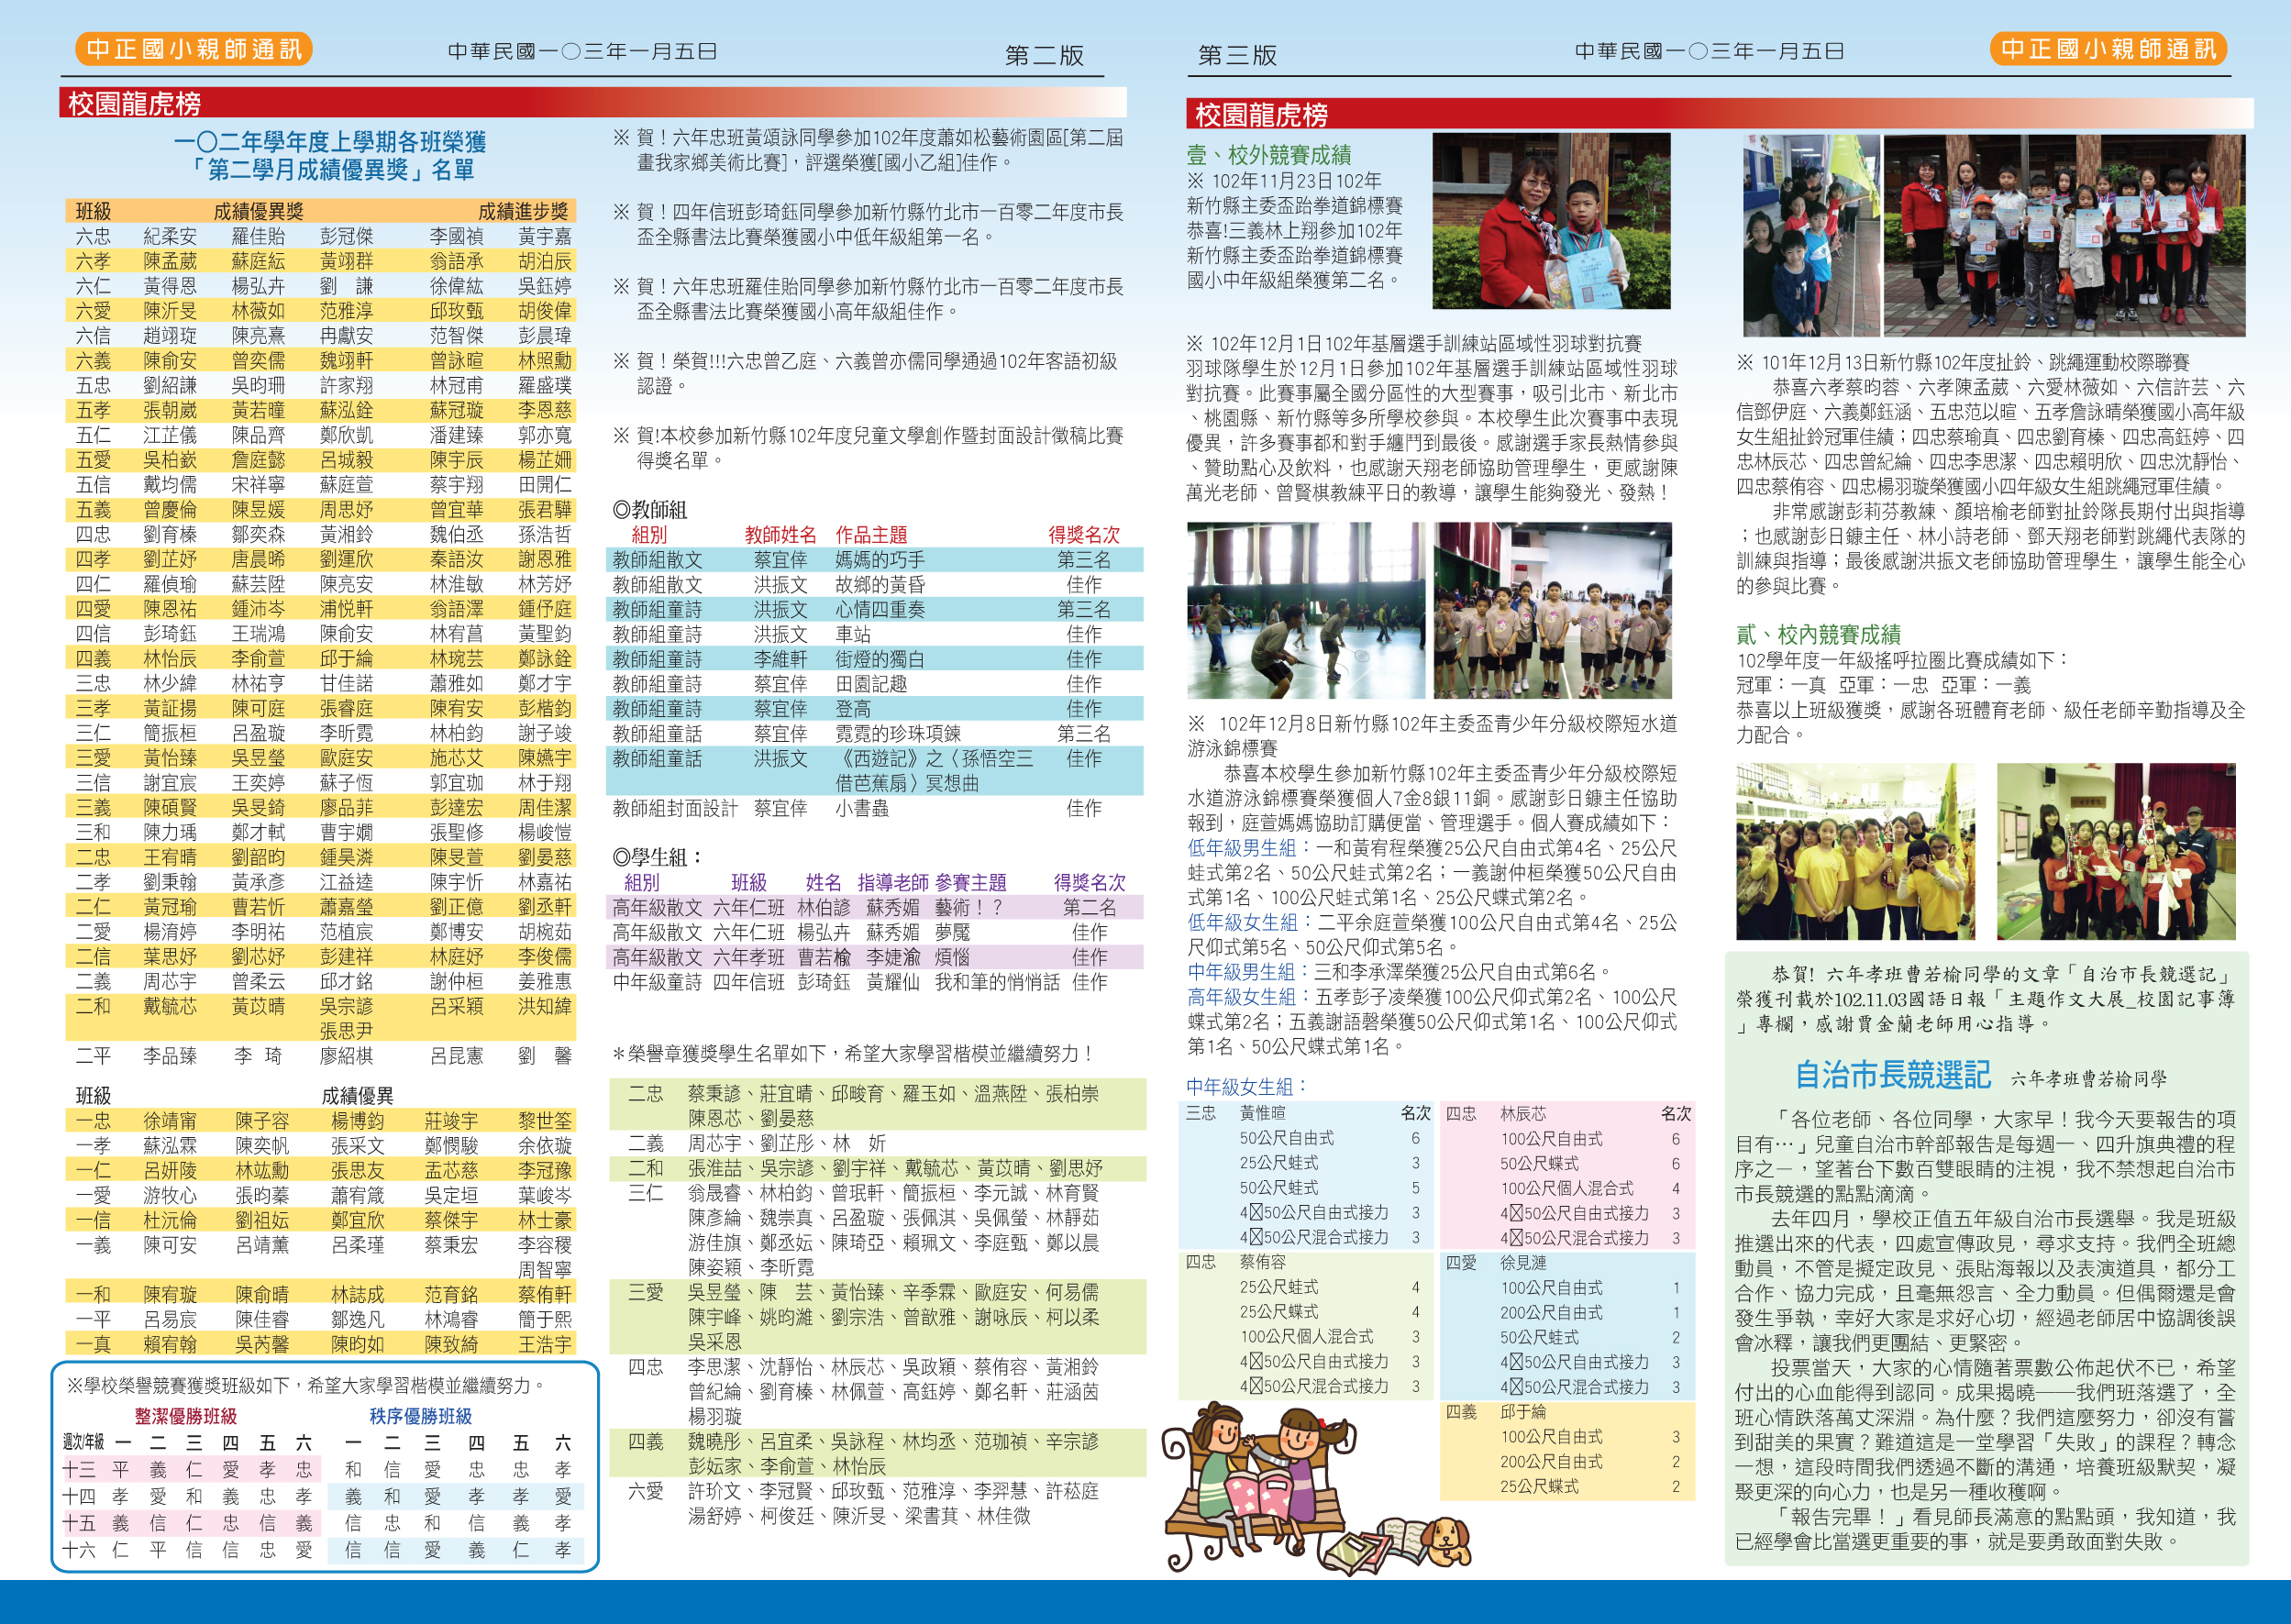Viewport: 2291px width, 1624px height.
Task: Select the 故鄉的黃昏 entry
Action: tap(880, 585)
